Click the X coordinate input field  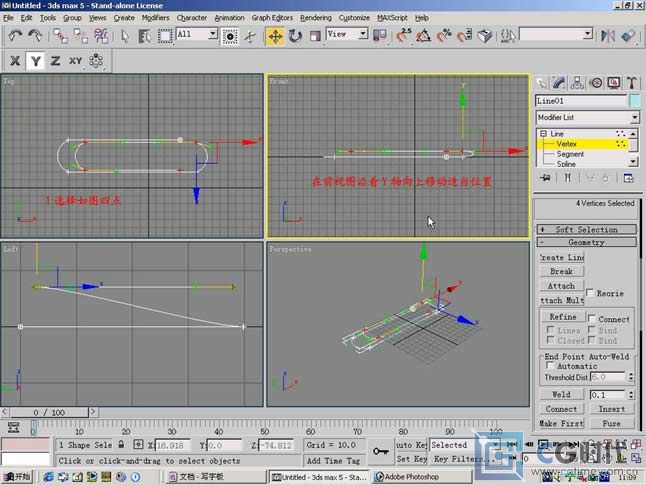tap(173, 445)
